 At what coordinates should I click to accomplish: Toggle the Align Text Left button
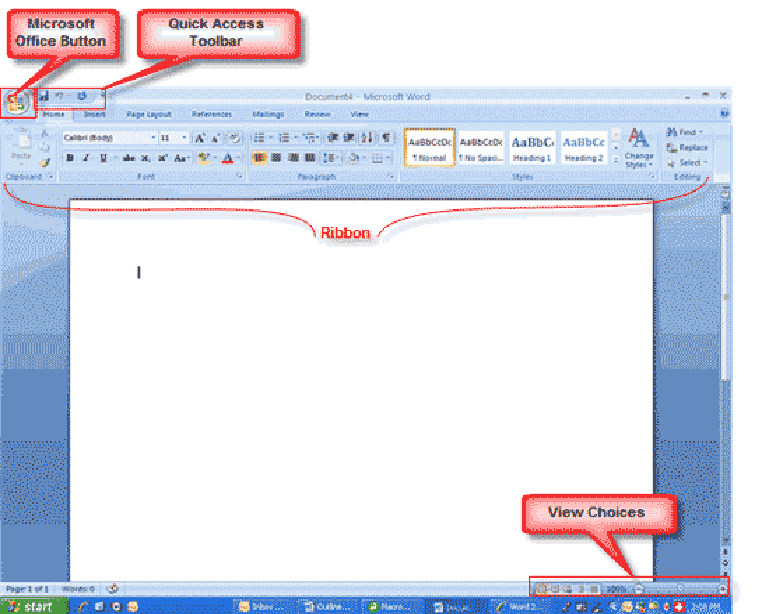[258, 158]
